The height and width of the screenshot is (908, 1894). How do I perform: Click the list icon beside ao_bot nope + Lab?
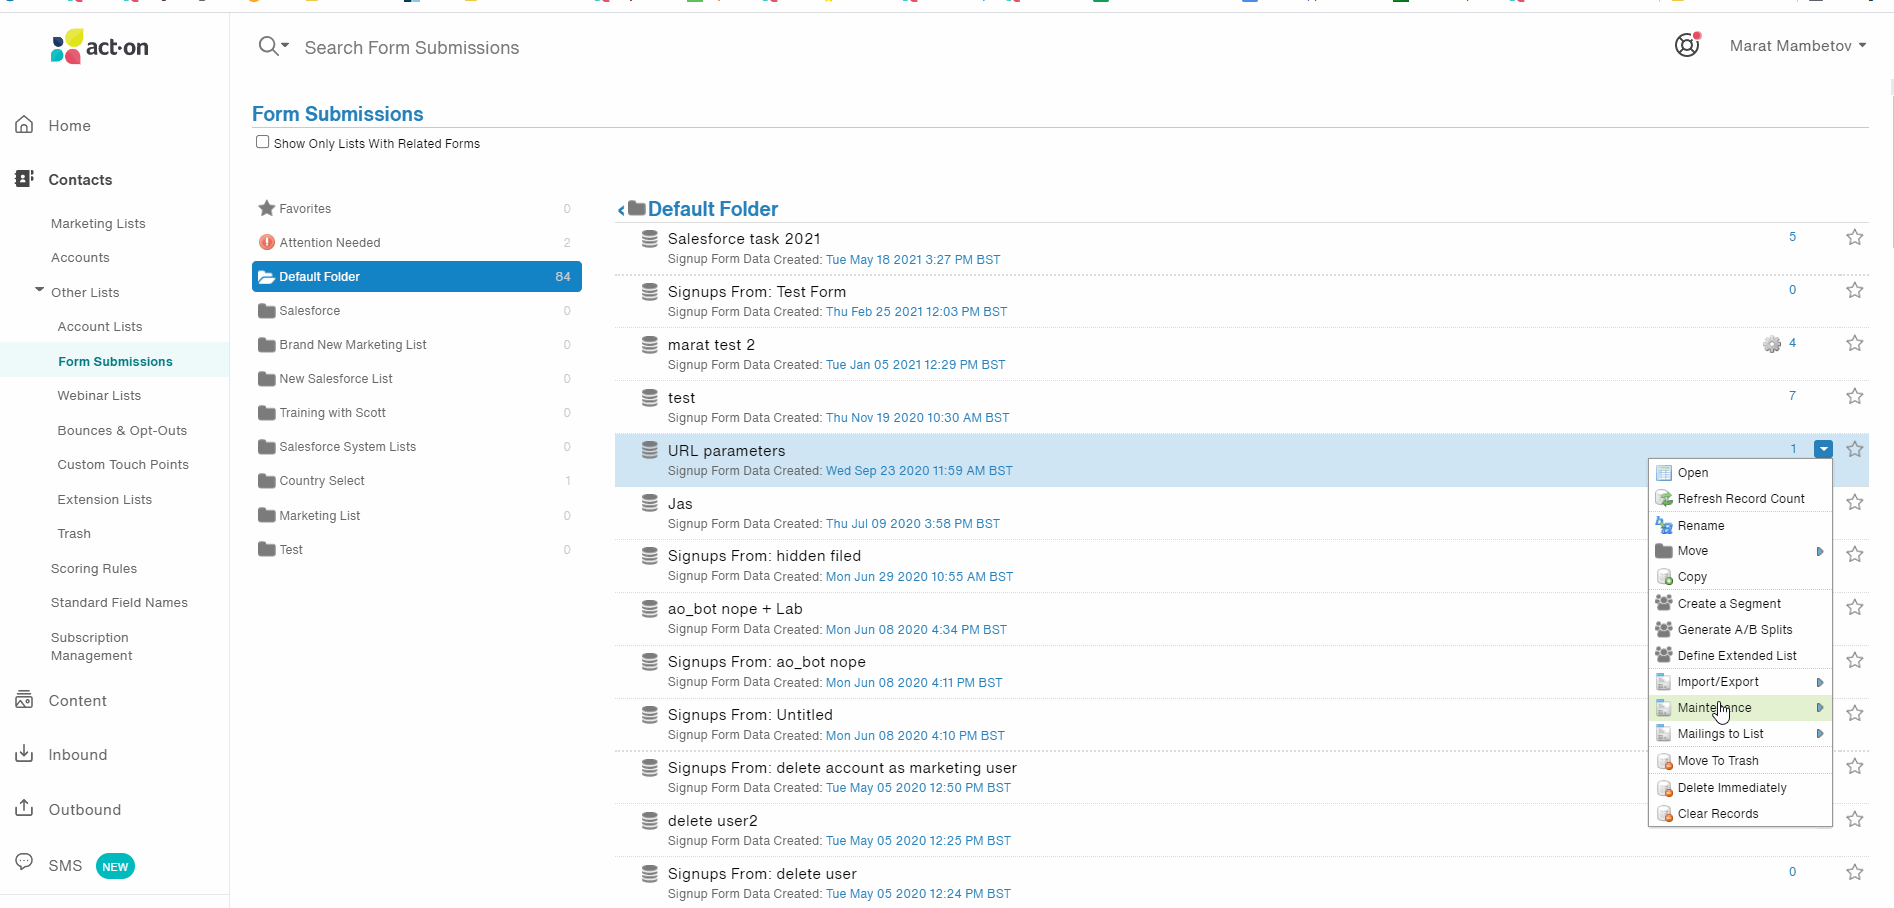[650, 609]
